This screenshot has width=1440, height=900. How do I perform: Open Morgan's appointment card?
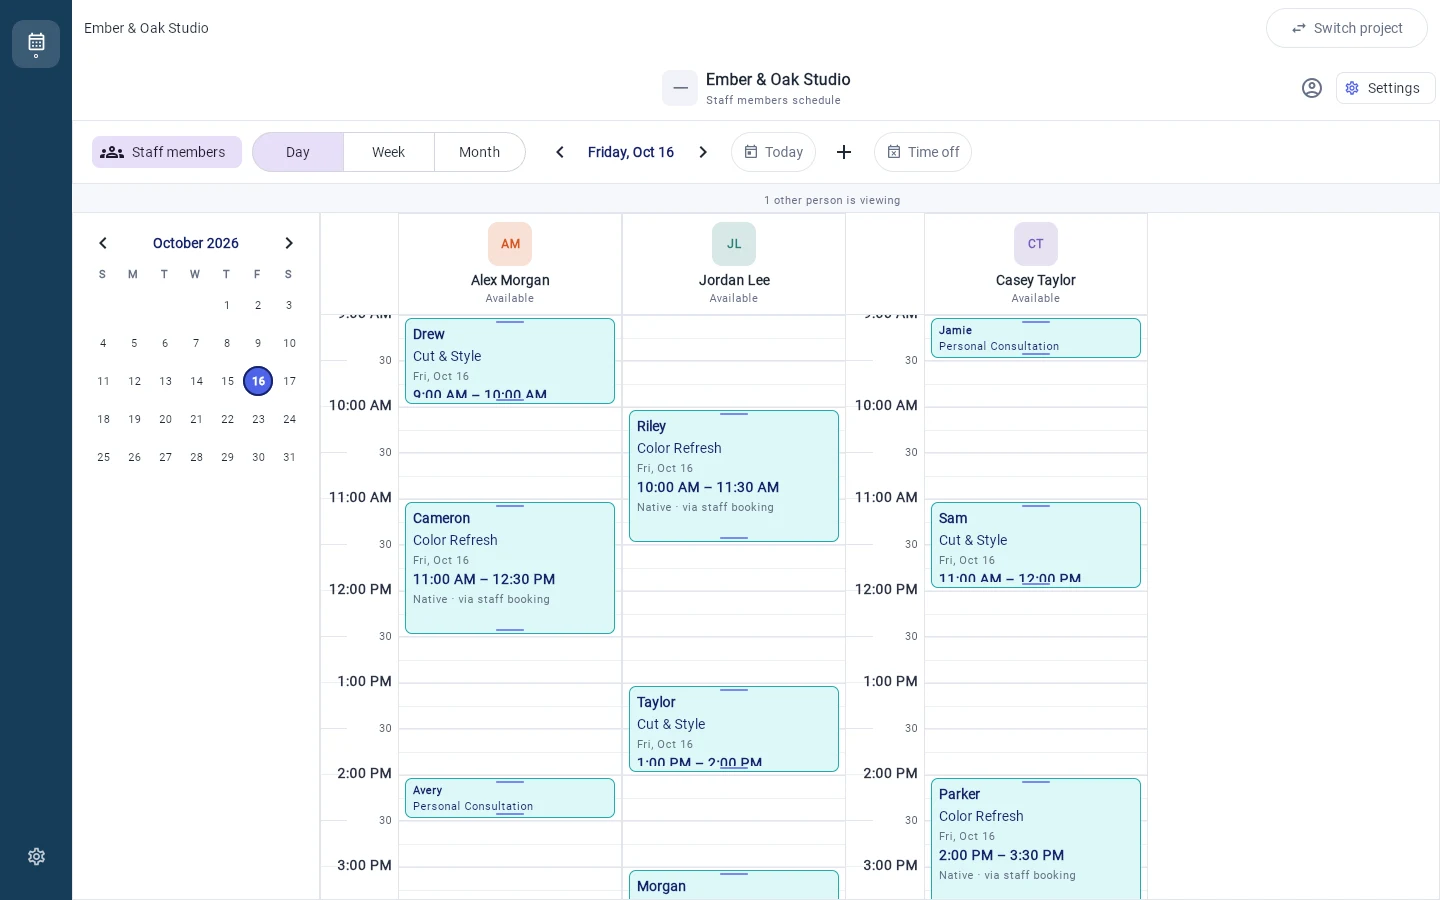point(734,885)
